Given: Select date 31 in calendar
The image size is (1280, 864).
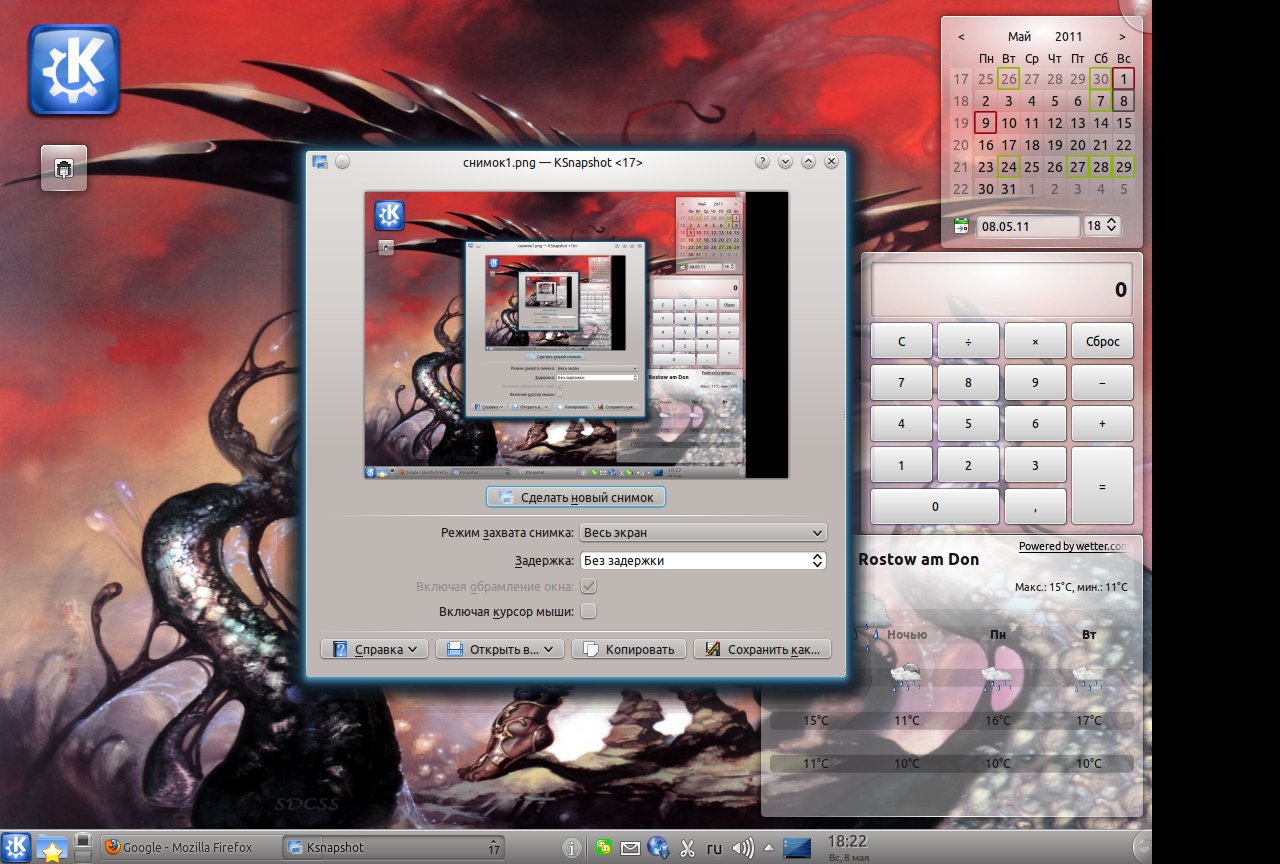Looking at the screenshot, I should tap(1008, 189).
